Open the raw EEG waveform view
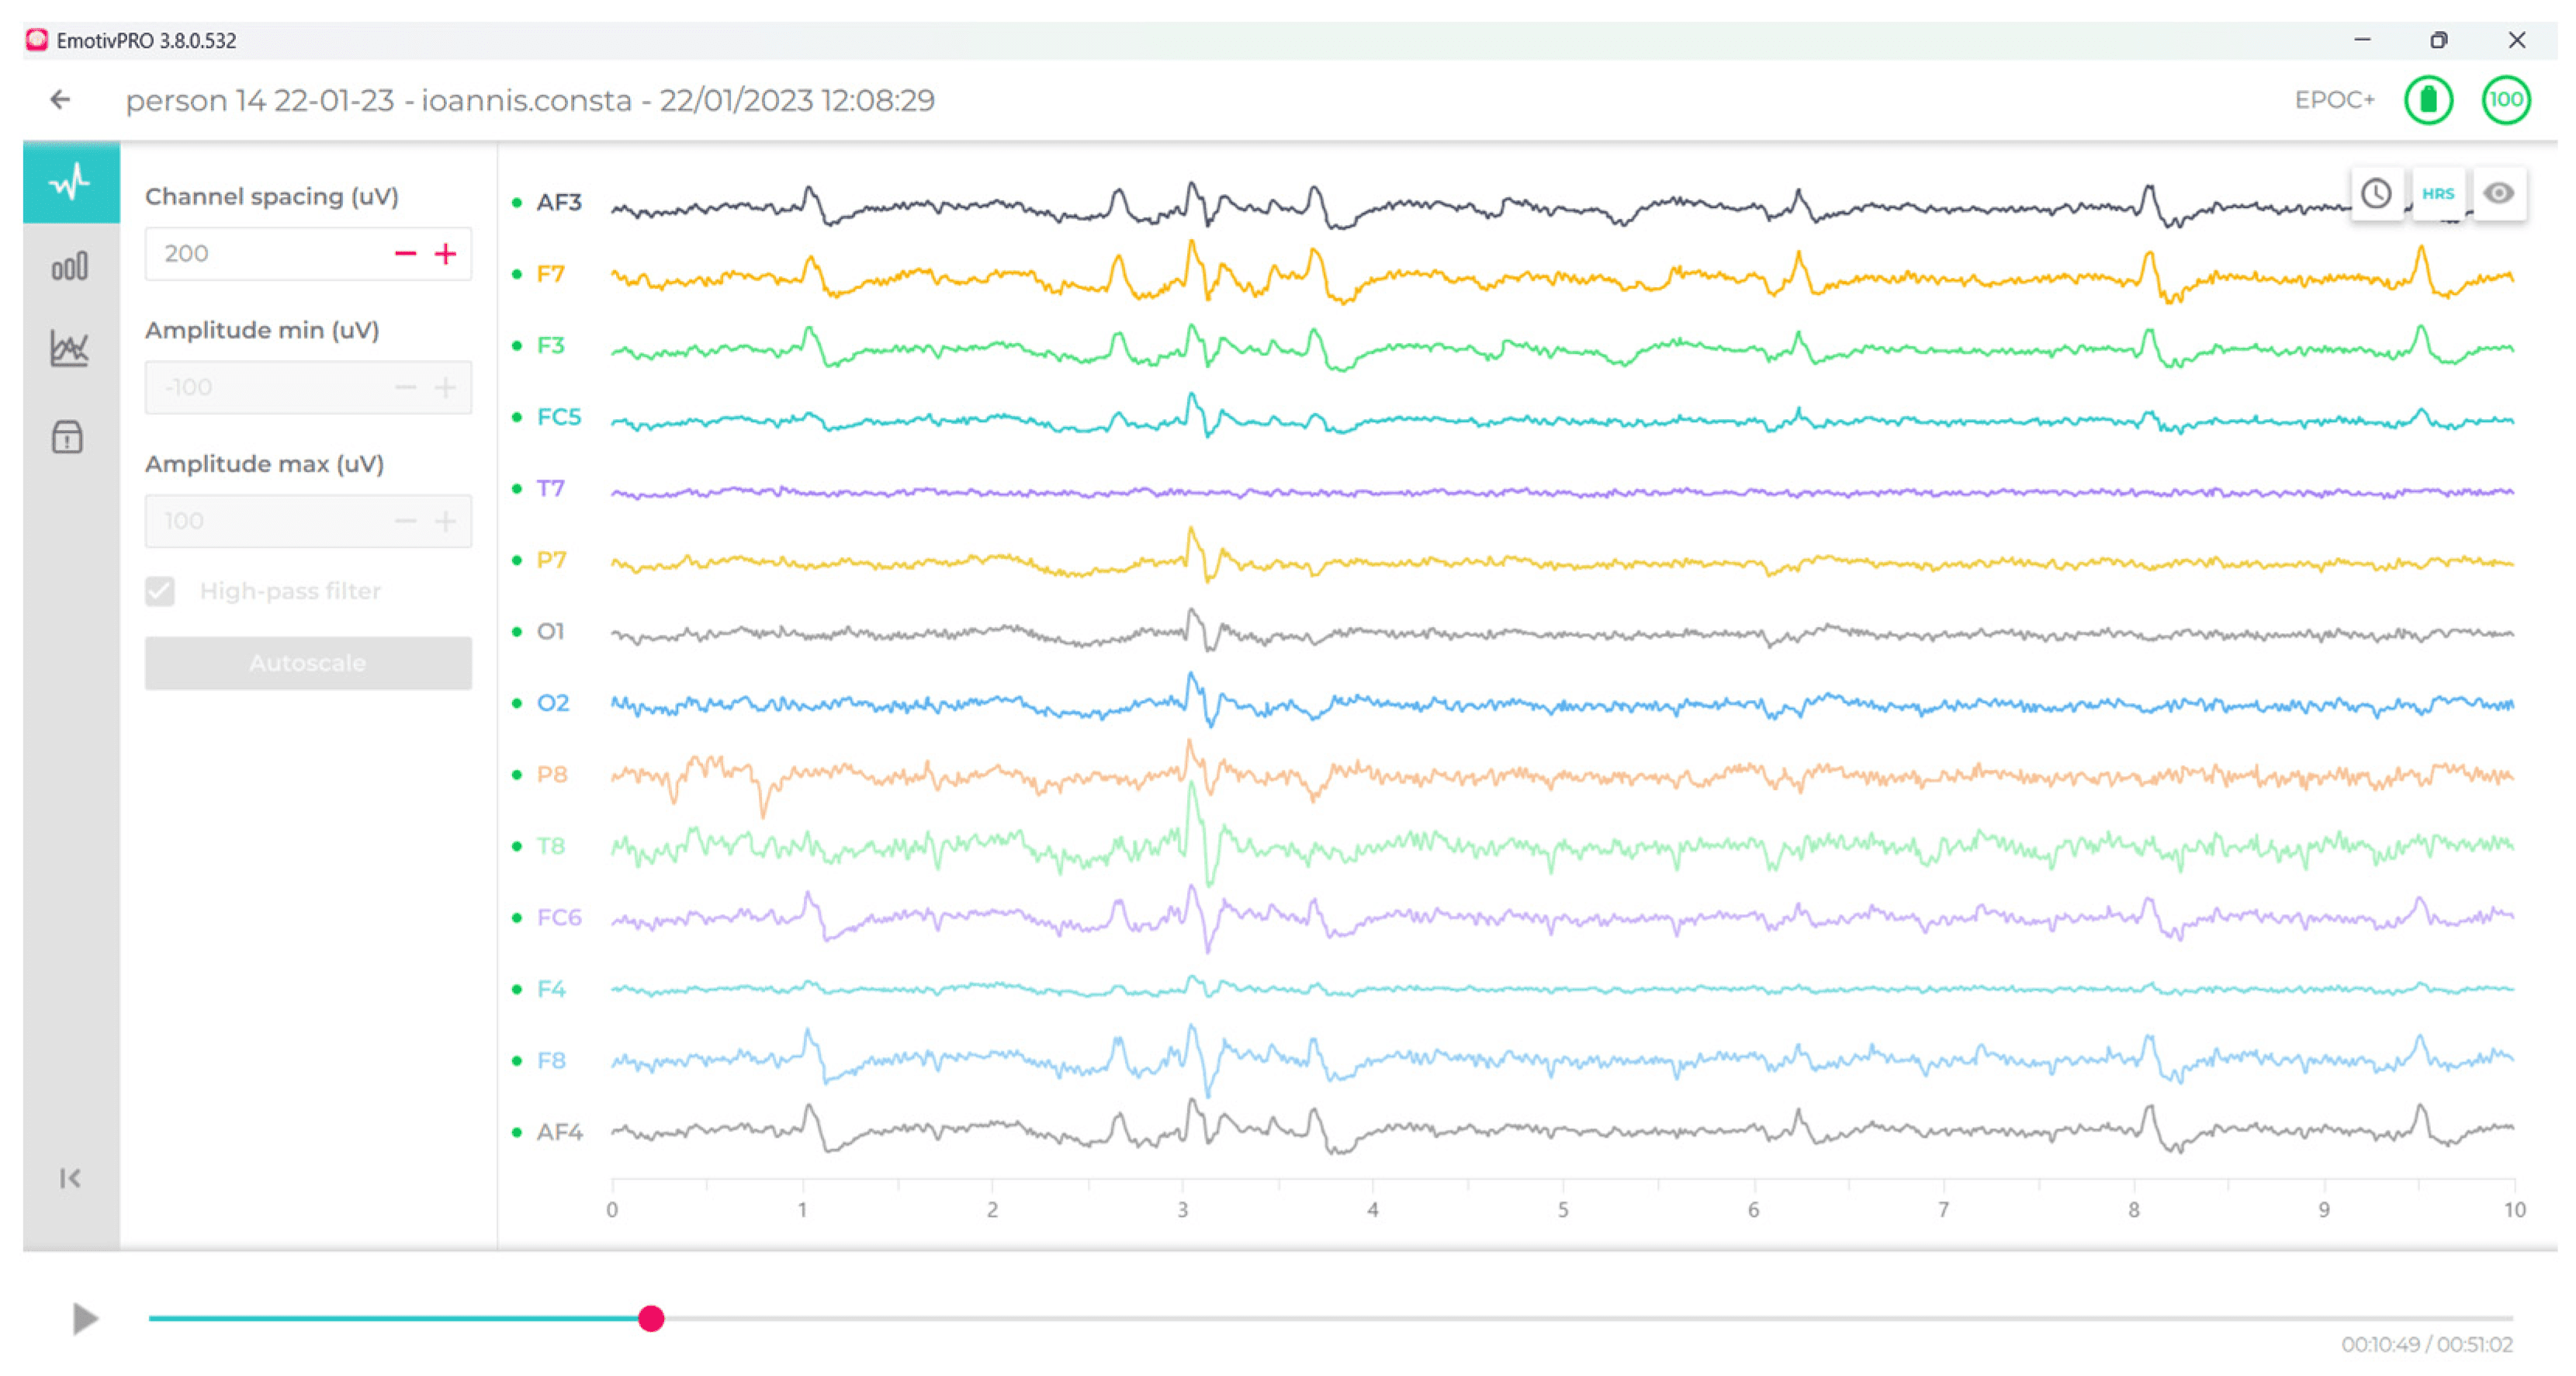The image size is (2576, 1376). (x=70, y=183)
